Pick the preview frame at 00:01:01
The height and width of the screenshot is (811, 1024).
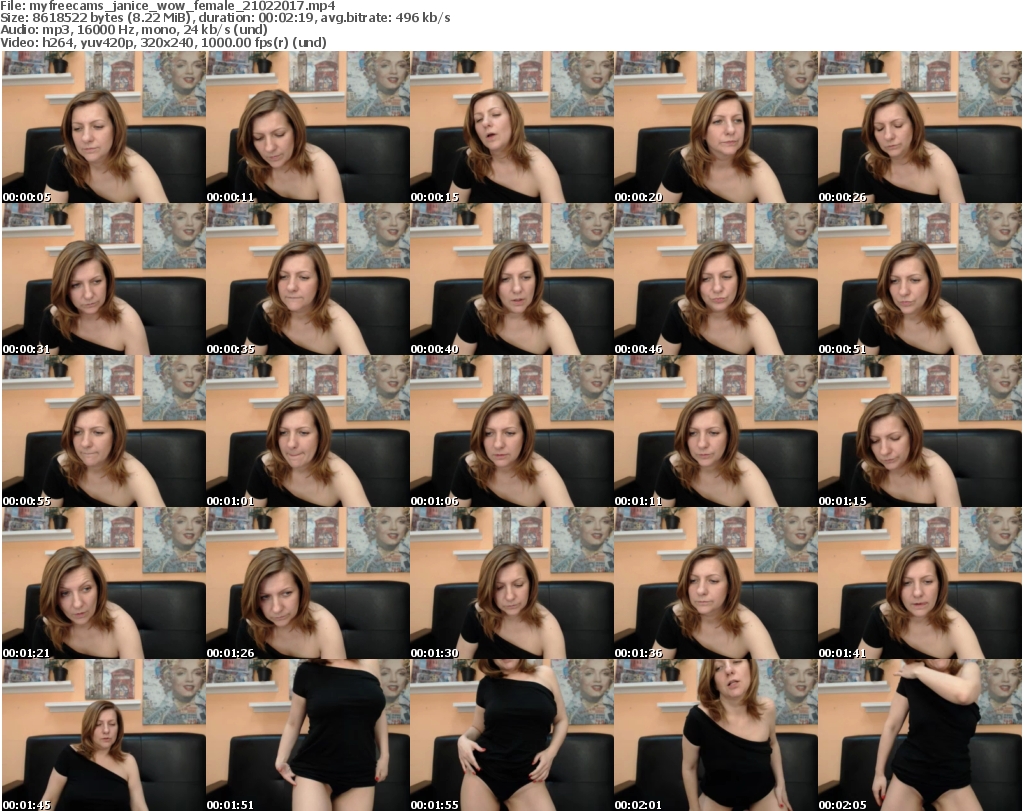[308, 432]
